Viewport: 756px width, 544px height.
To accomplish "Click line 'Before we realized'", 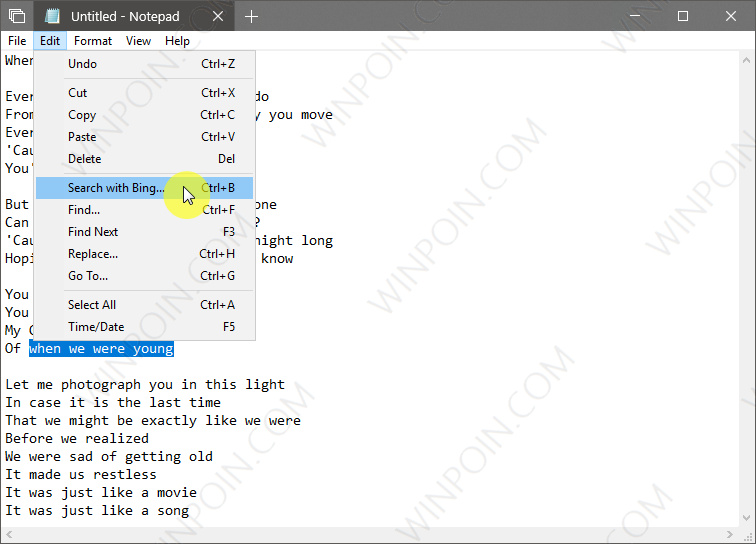I will (x=77, y=438).
